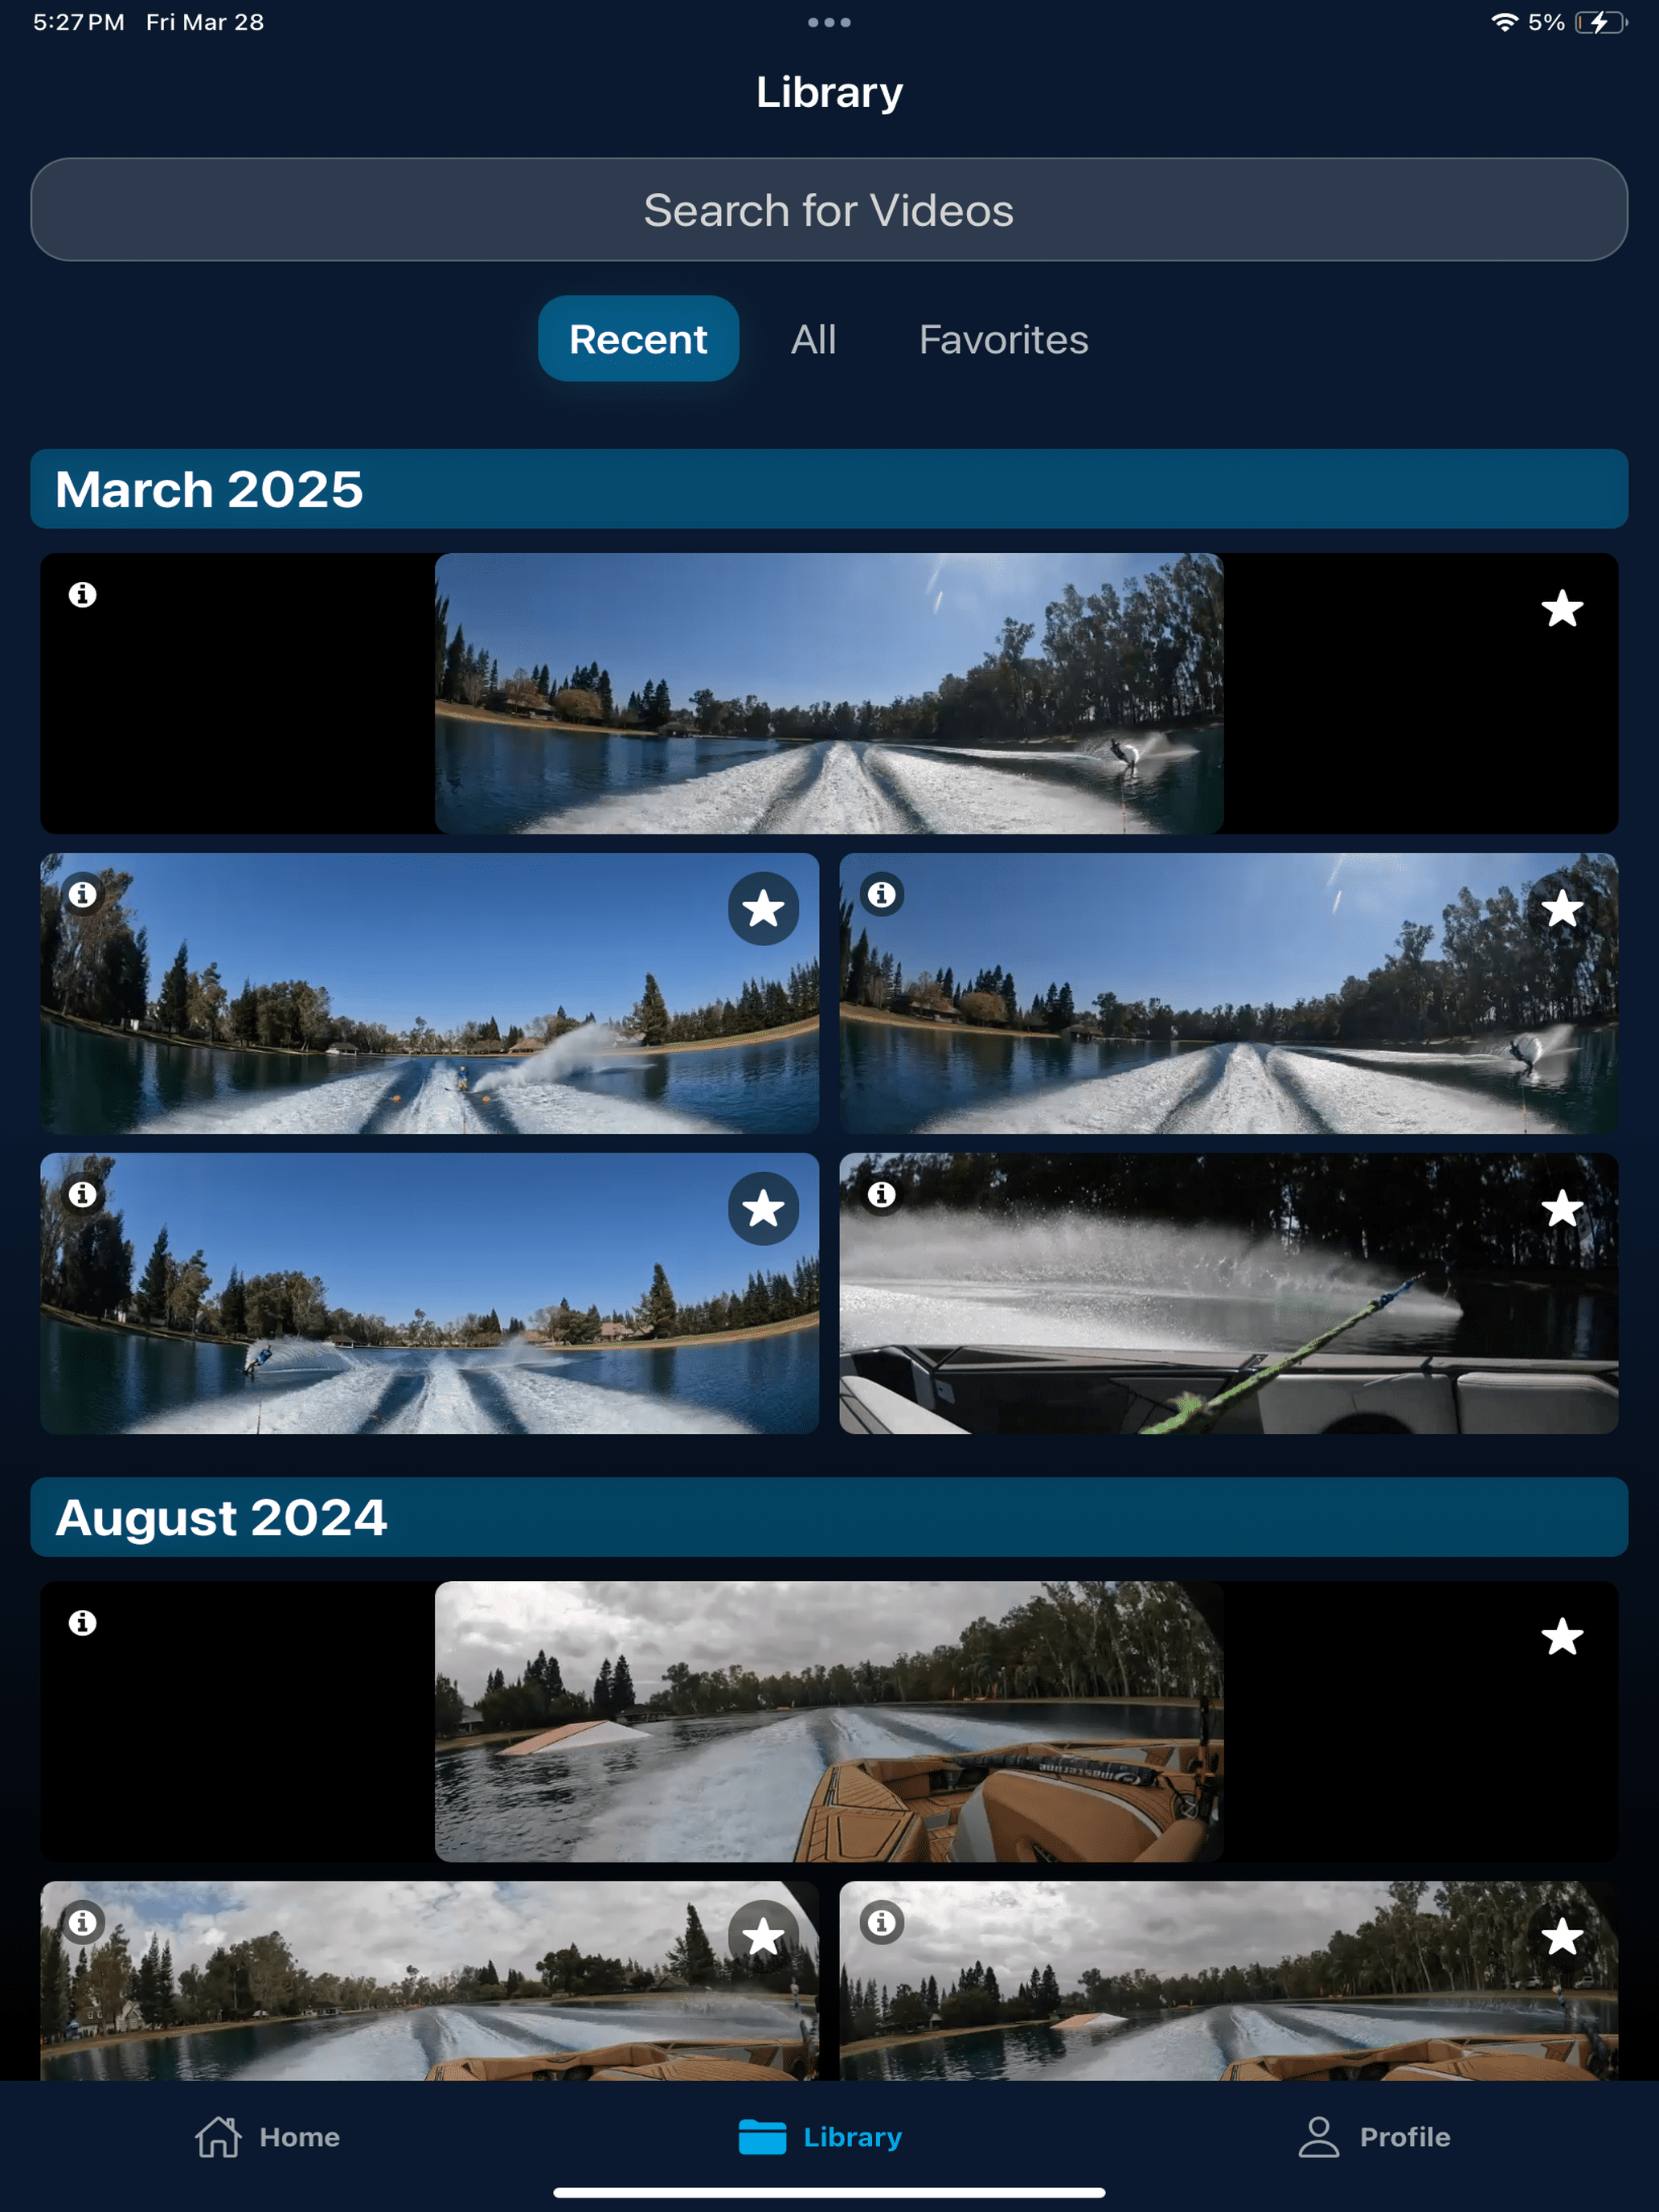The image size is (1659, 2212).
Task: Favorite the bottom-left cloudy lake video
Action: point(763,1937)
